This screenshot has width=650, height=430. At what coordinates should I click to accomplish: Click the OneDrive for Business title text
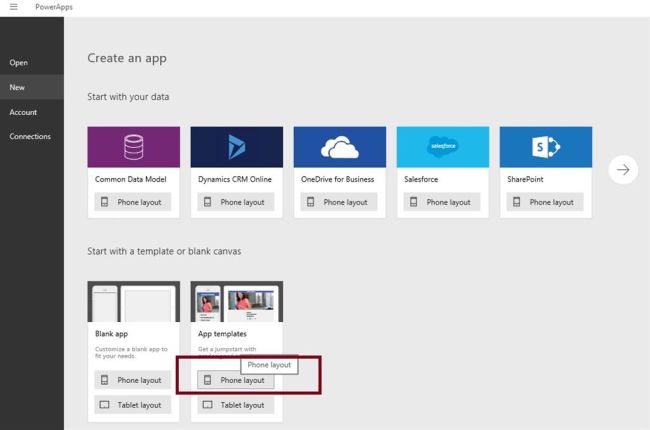pos(337,179)
